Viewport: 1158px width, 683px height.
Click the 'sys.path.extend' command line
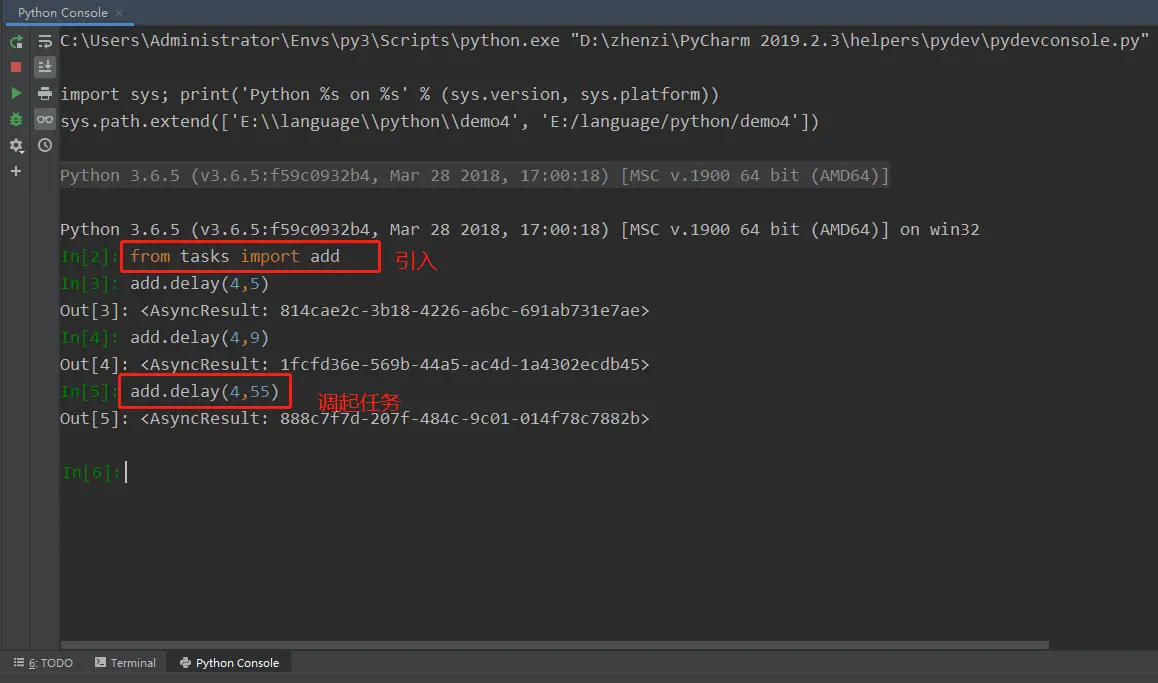pos(439,122)
